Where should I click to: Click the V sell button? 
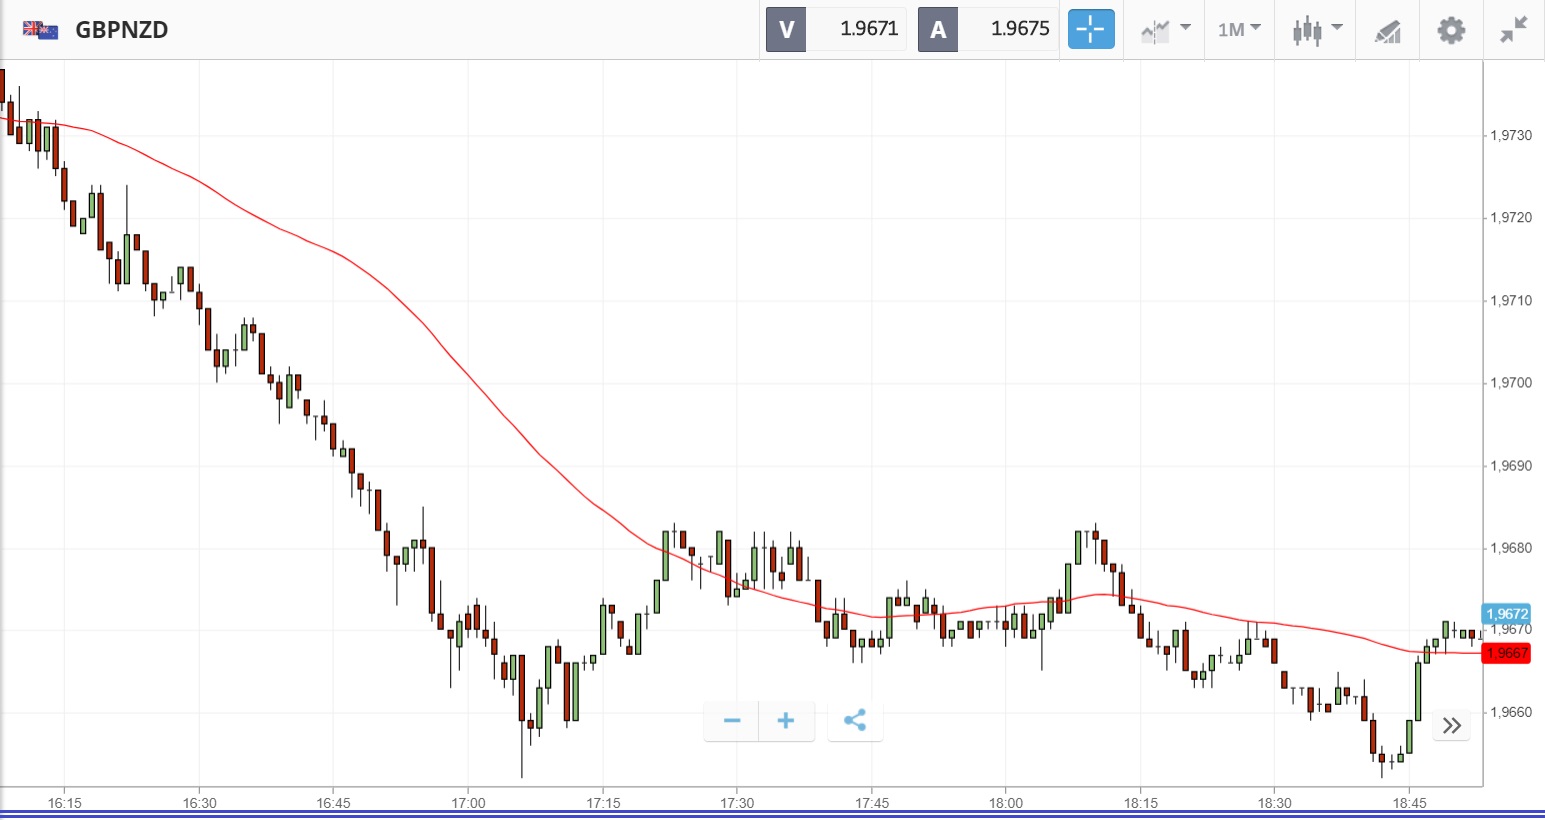coord(786,29)
